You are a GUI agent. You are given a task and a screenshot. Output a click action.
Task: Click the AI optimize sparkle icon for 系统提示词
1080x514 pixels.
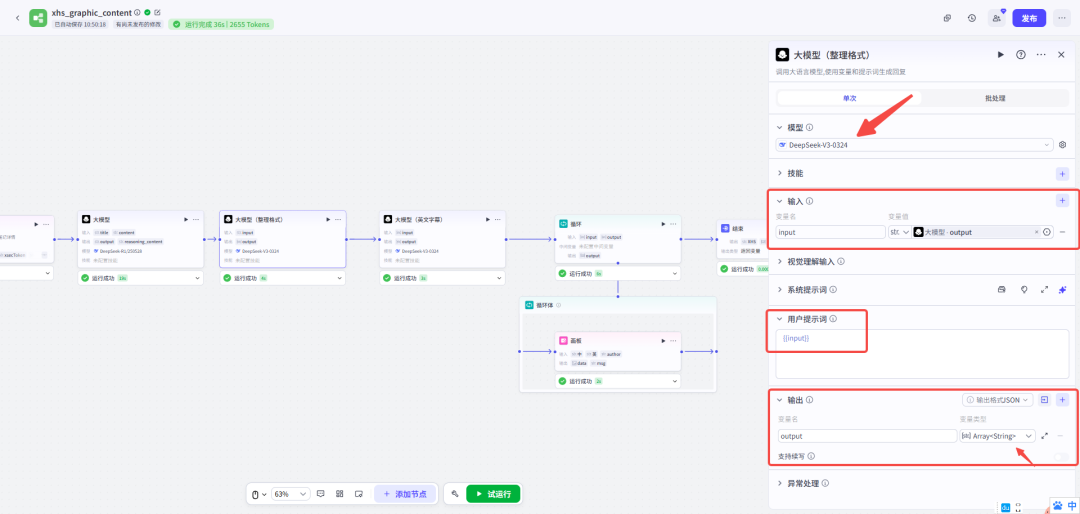[x=1061, y=289]
